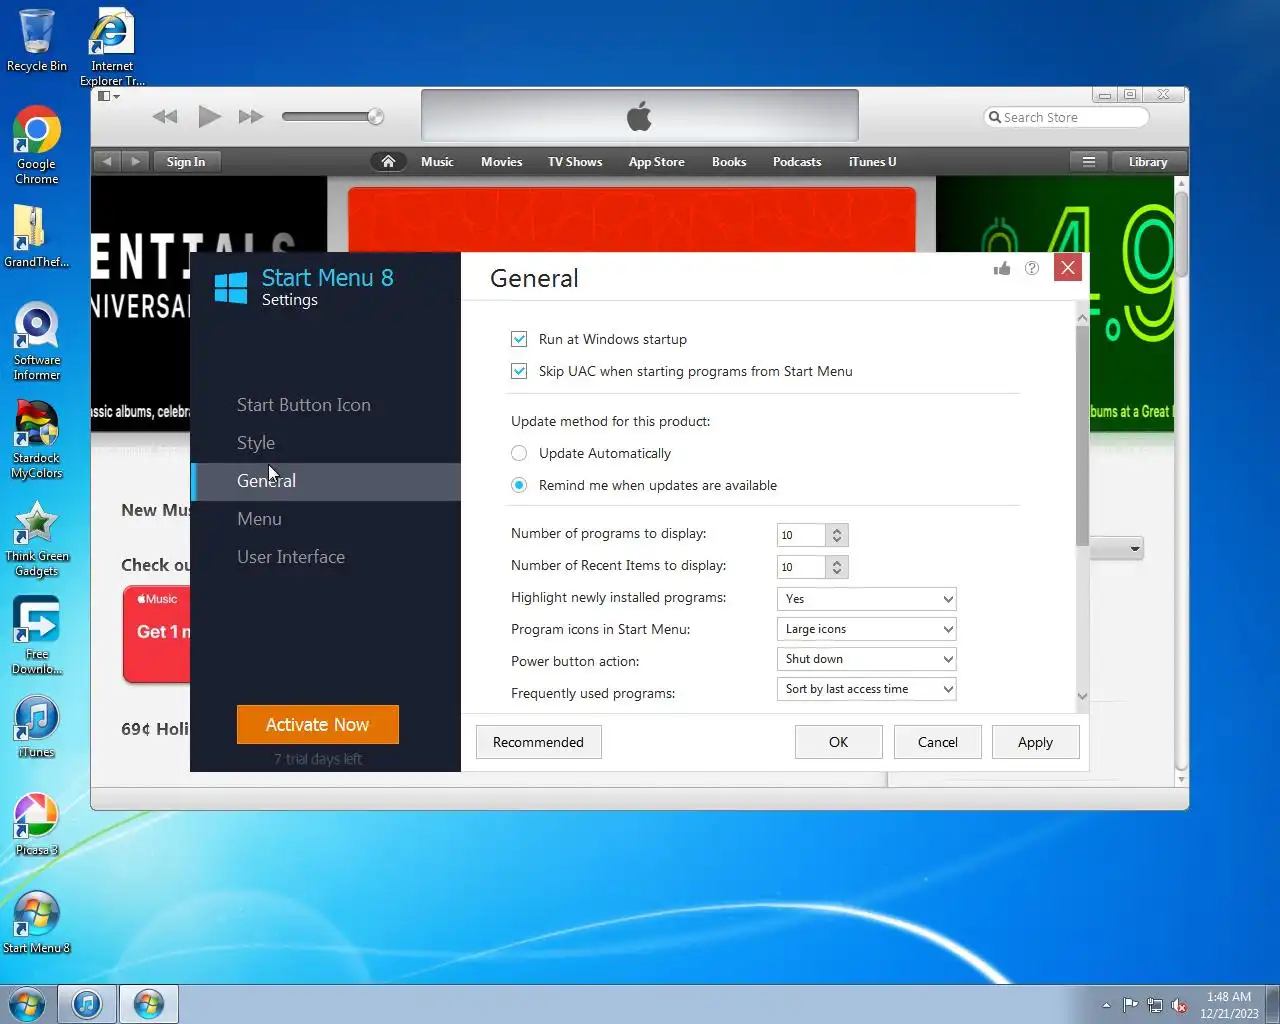1280x1024 pixels.
Task: Decrease number of Recent Items to display
Action: pos(837,572)
